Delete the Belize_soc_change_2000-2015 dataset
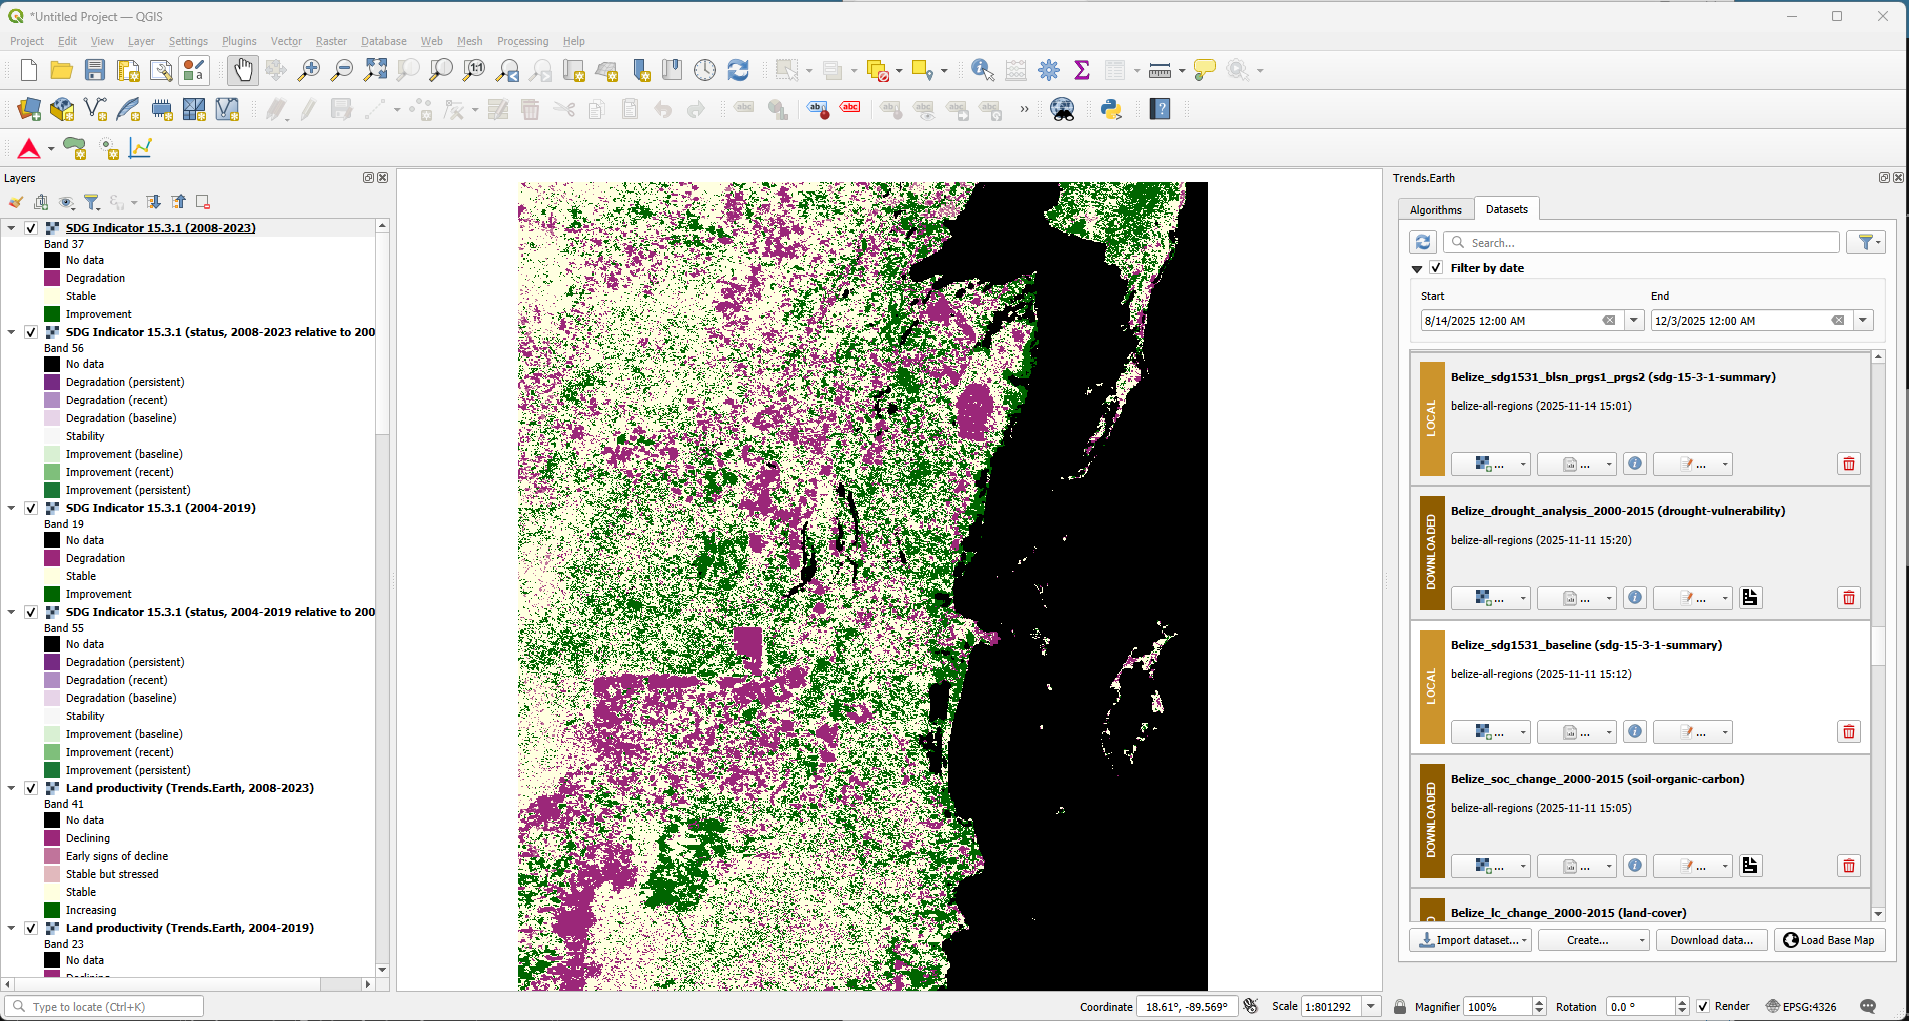 [x=1849, y=866]
